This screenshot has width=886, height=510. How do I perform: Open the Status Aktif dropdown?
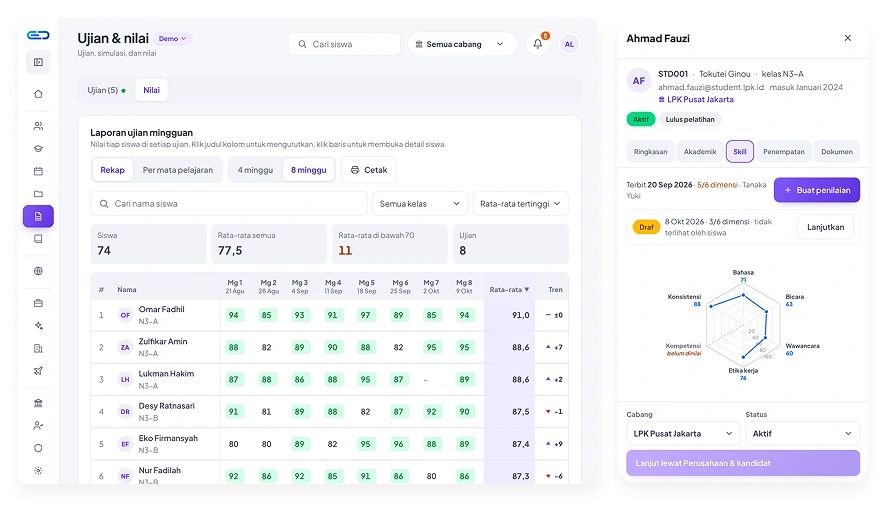(x=802, y=434)
